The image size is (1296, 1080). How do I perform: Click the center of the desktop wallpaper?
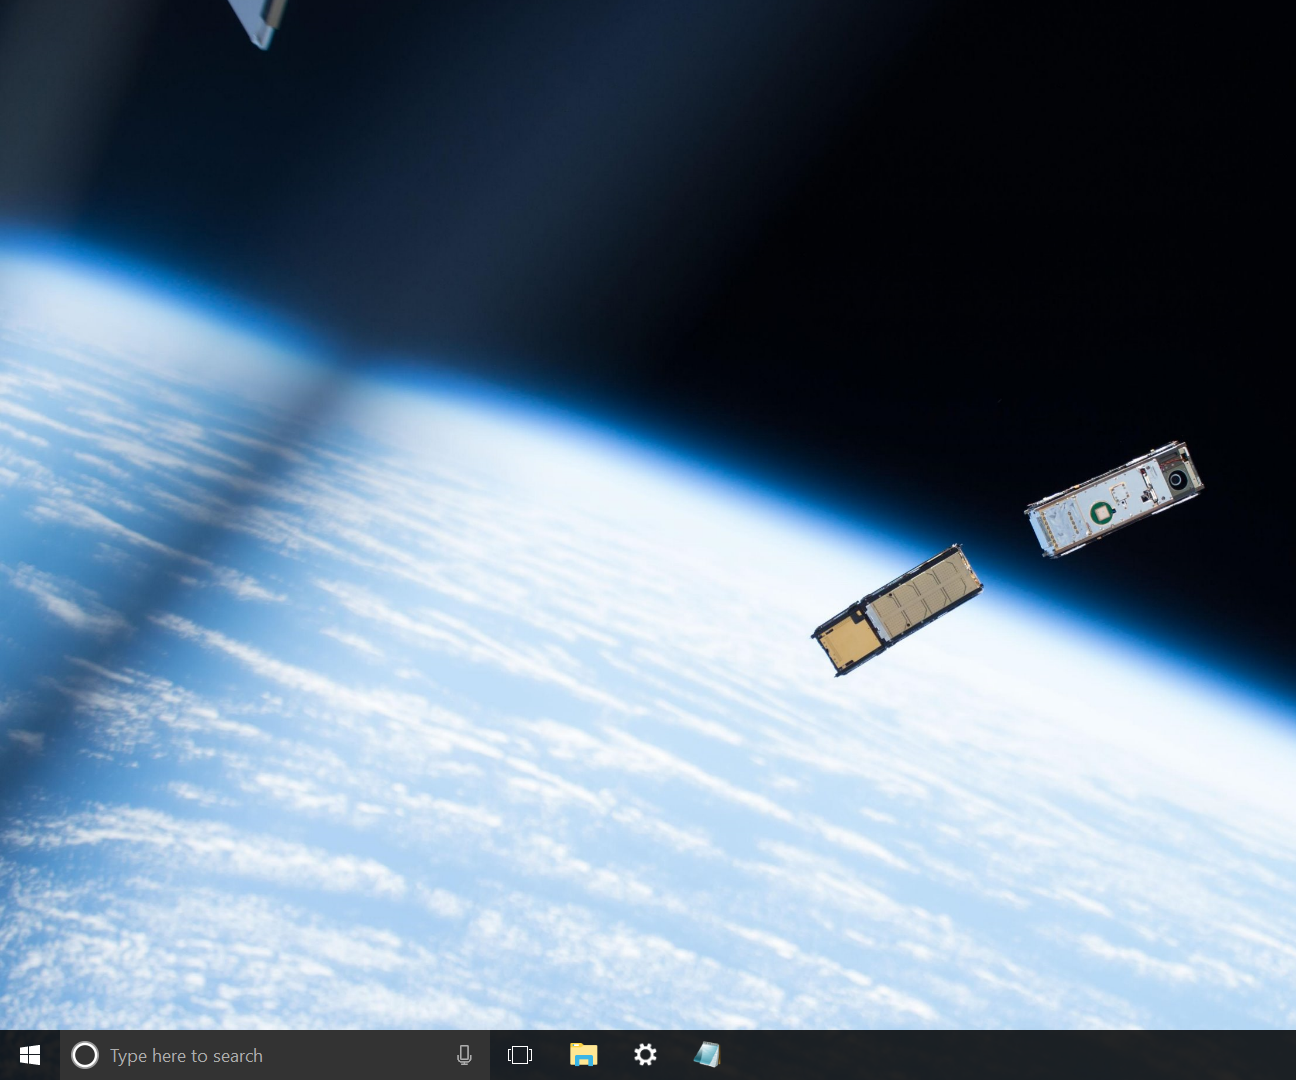tap(648, 515)
